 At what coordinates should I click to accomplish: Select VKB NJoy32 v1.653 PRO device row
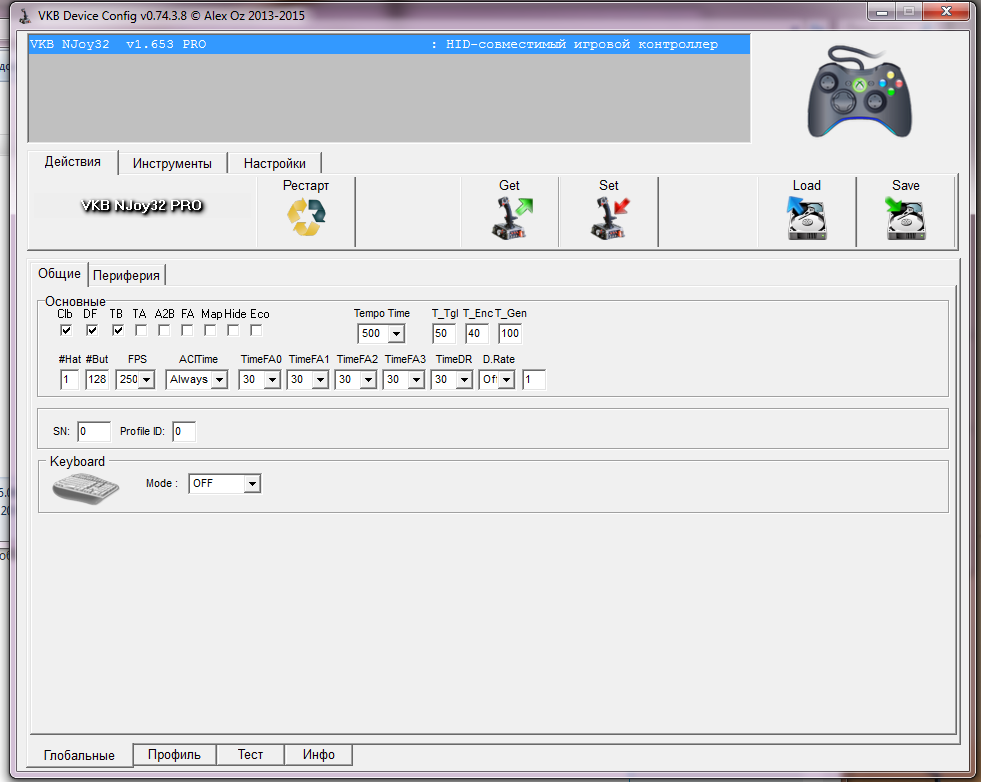389,44
